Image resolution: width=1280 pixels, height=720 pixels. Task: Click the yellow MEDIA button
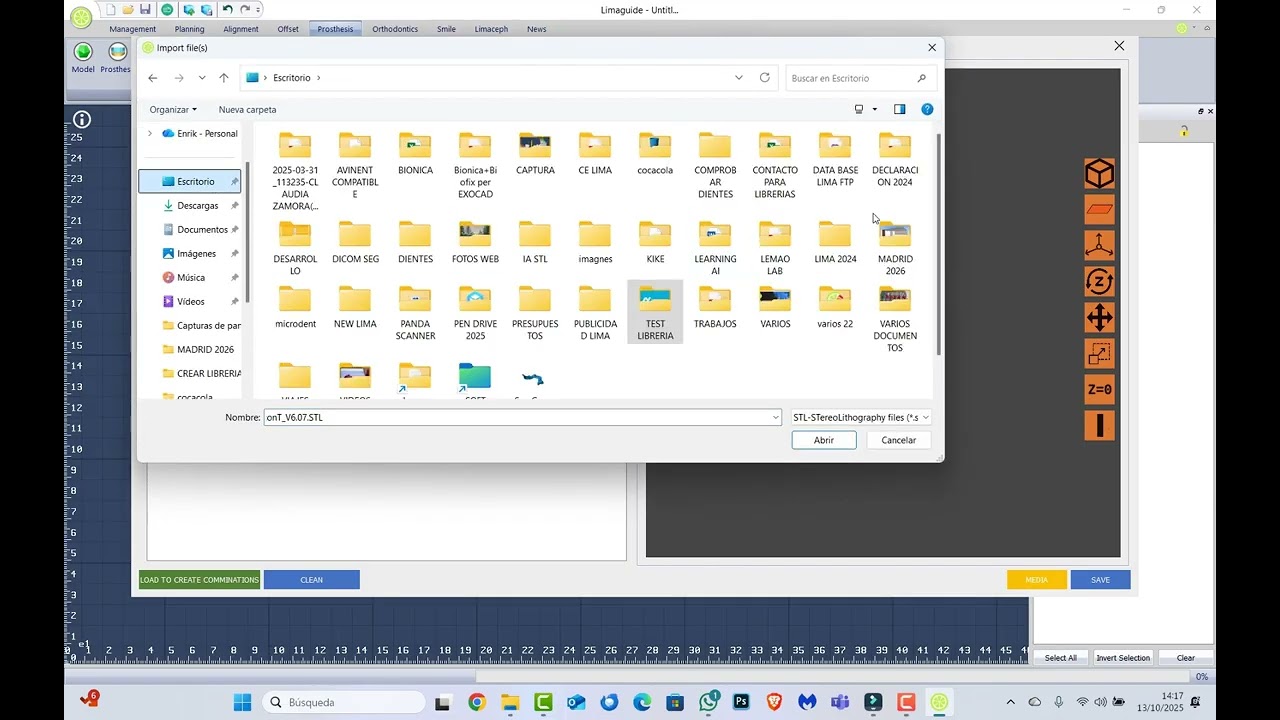pyautogui.click(x=1037, y=580)
